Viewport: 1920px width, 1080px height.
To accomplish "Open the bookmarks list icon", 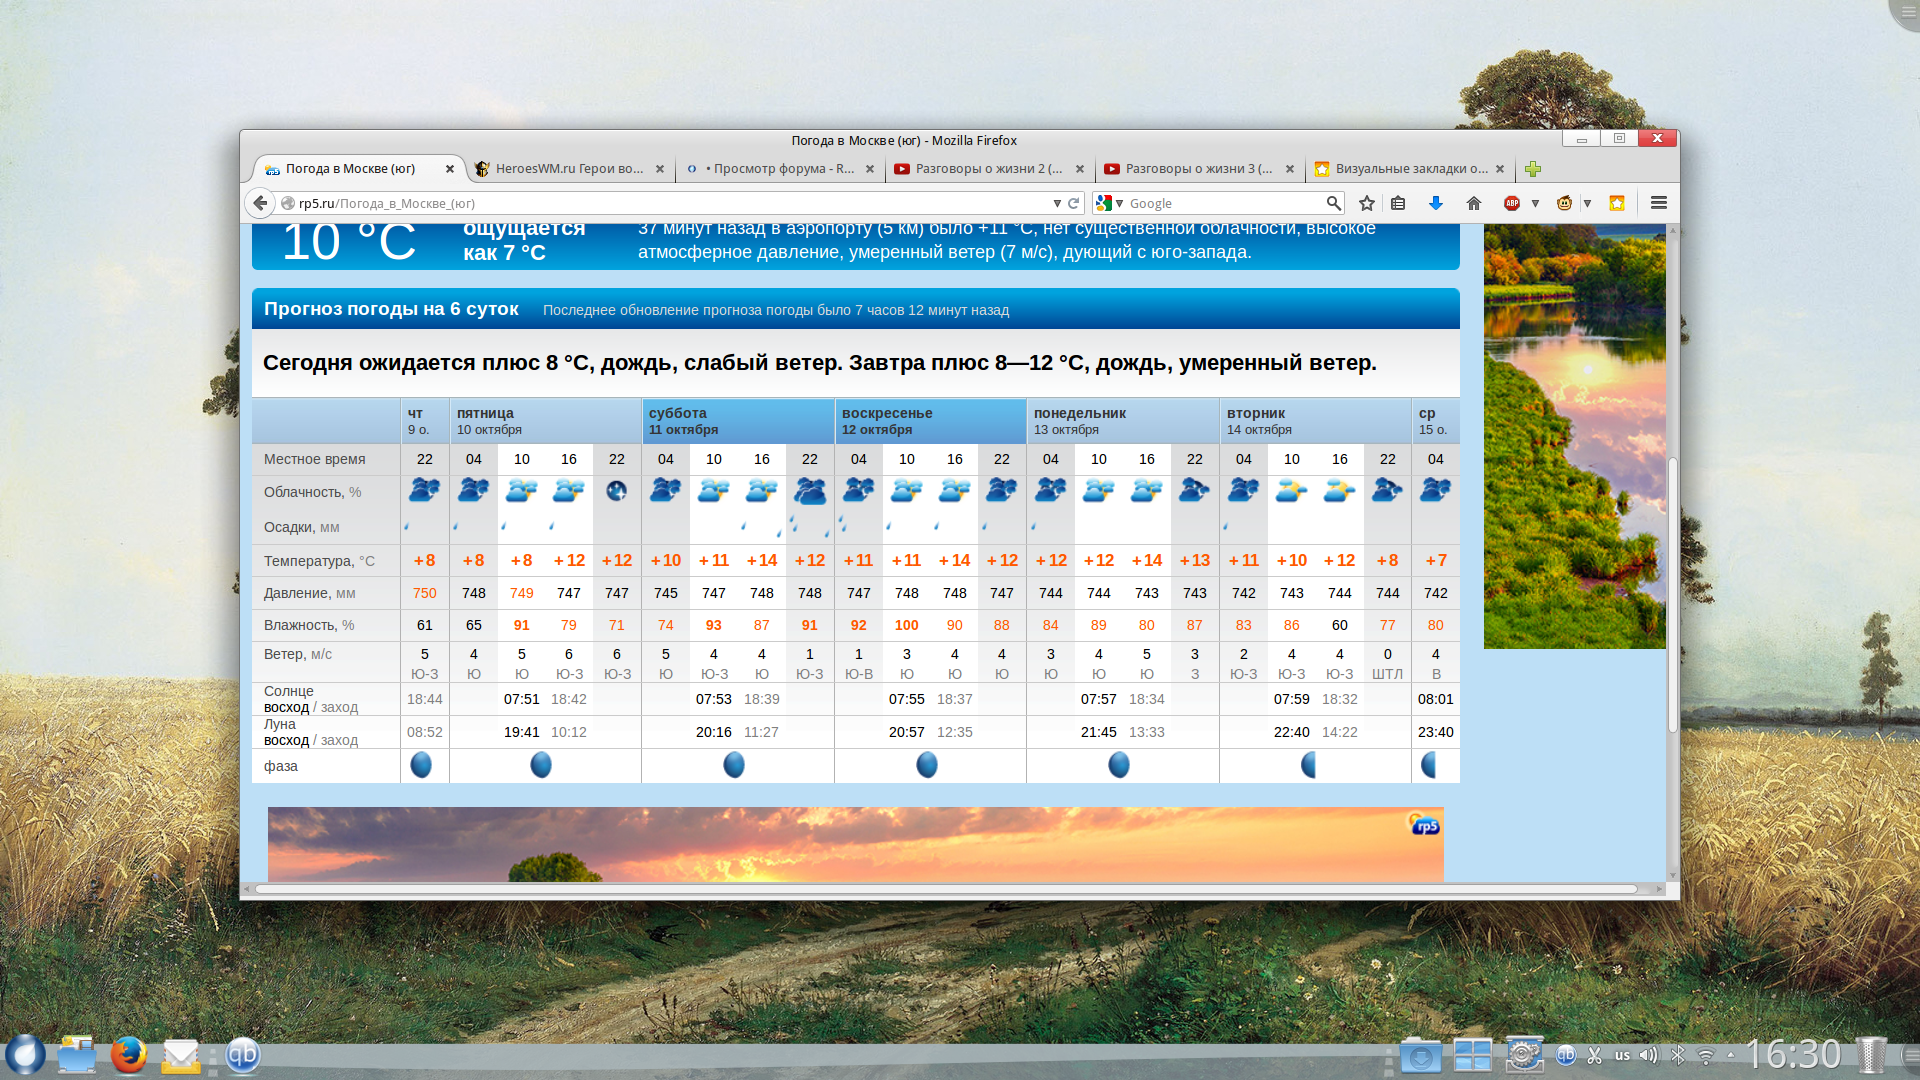I will [x=1398, y=203].
